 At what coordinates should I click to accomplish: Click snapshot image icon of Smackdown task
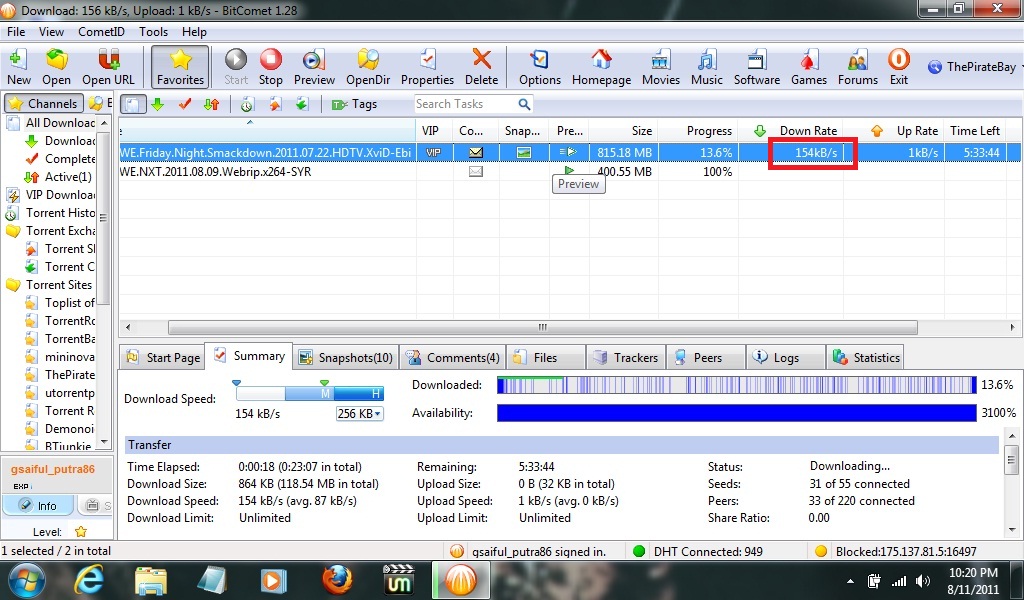pyautogui.click(x=524, y=152)
